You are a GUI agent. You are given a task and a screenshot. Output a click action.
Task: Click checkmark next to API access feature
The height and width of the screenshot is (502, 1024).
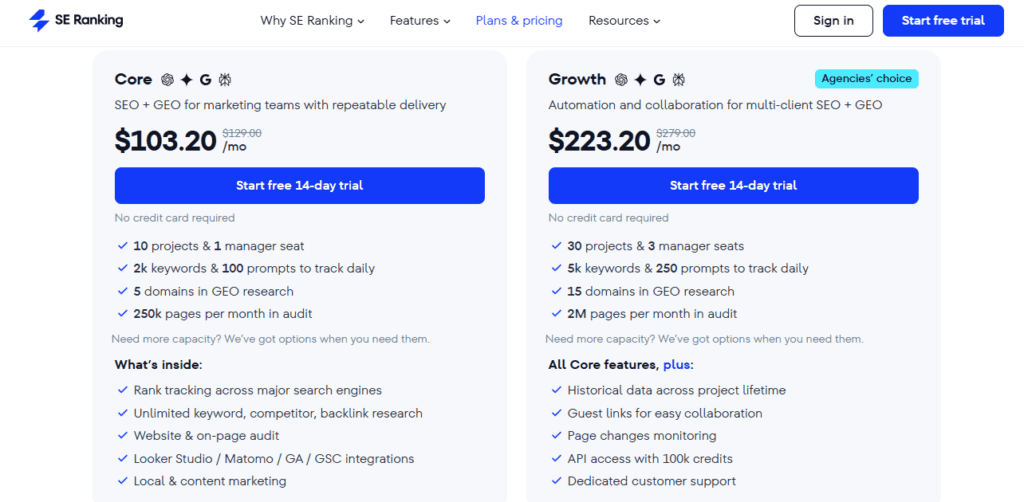[556, 458]
